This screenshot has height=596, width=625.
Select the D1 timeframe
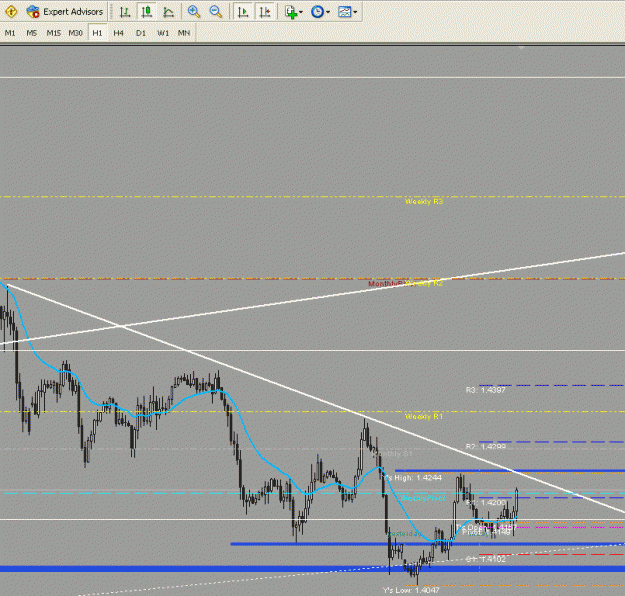point(141,33)
